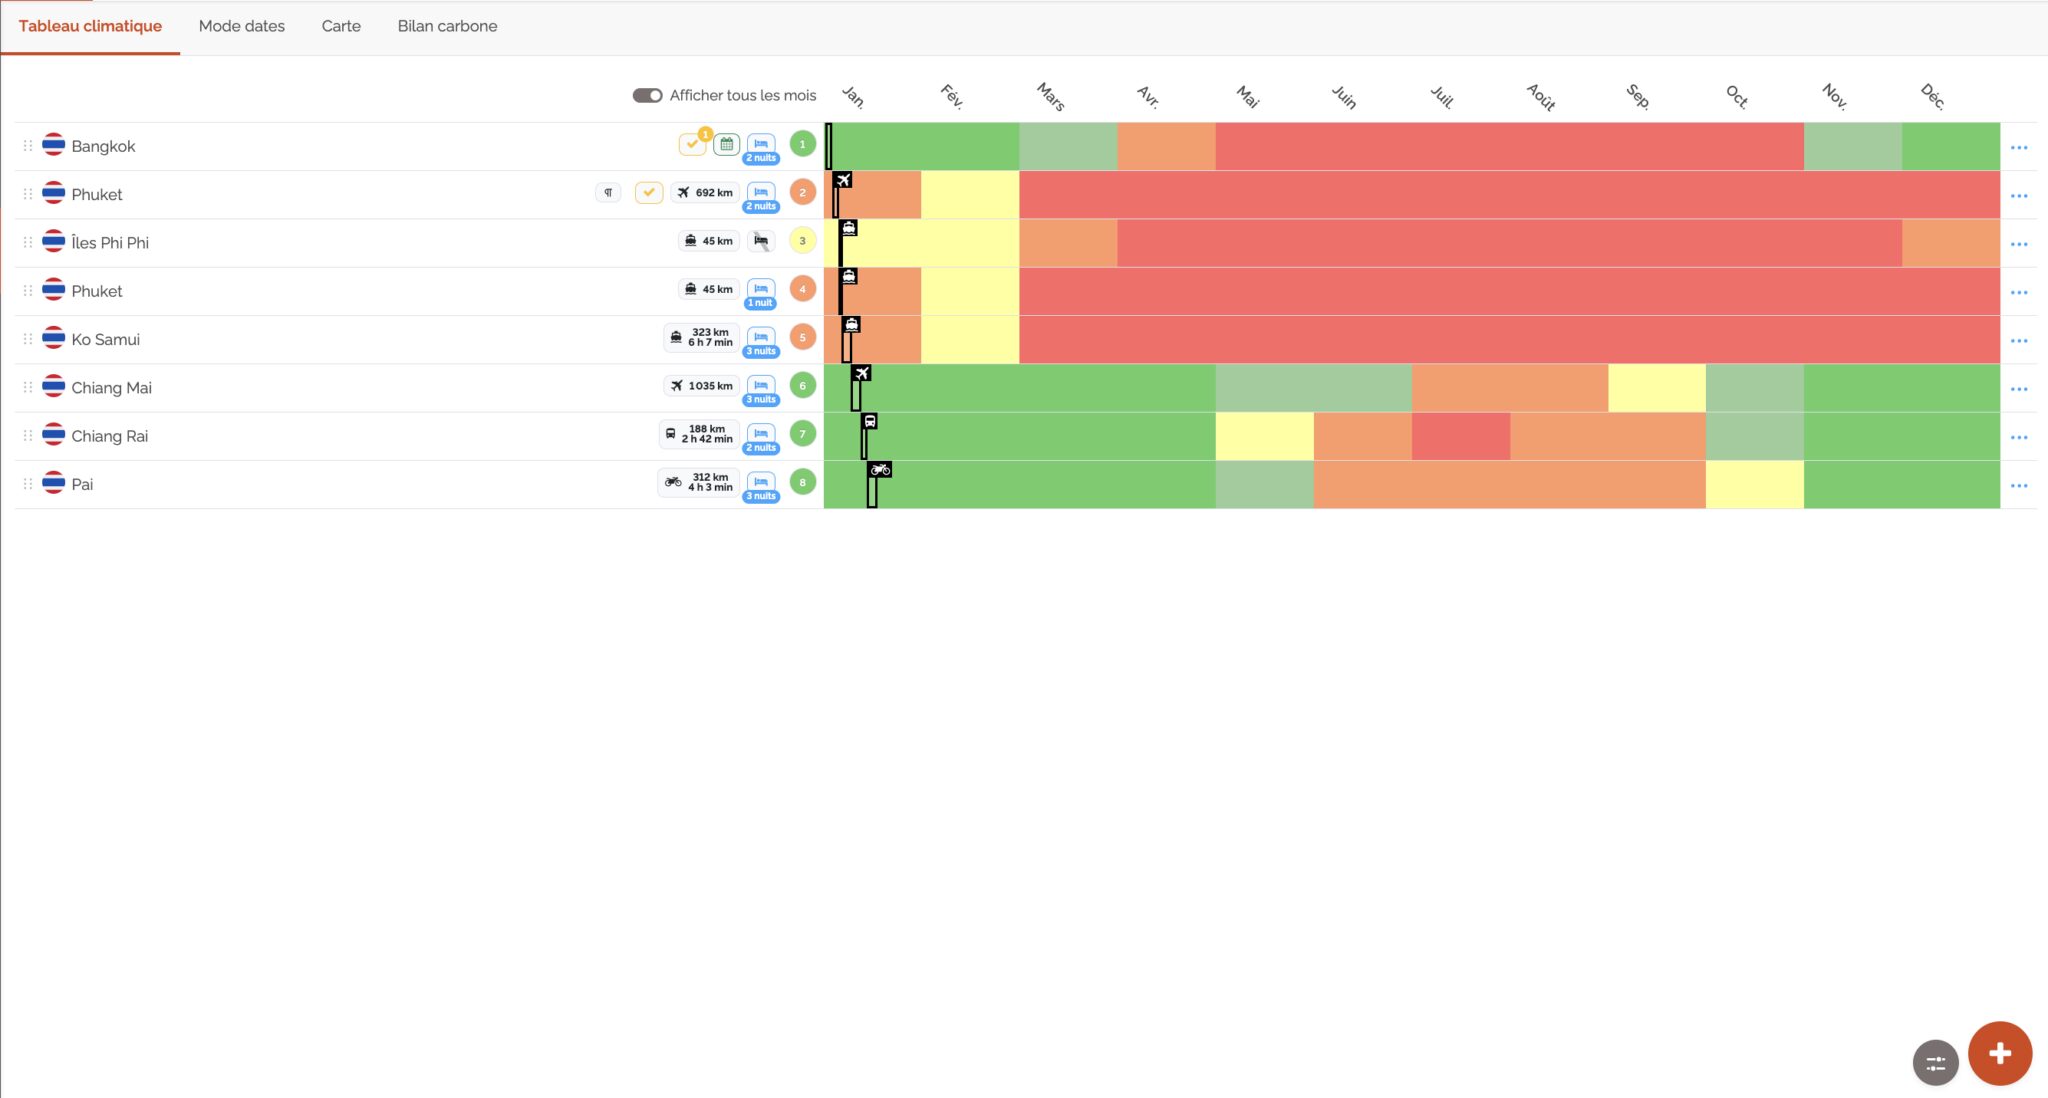
Task: Click the Chiang Rai destination name
Action: pyautogui.click(x=109, y=436)
